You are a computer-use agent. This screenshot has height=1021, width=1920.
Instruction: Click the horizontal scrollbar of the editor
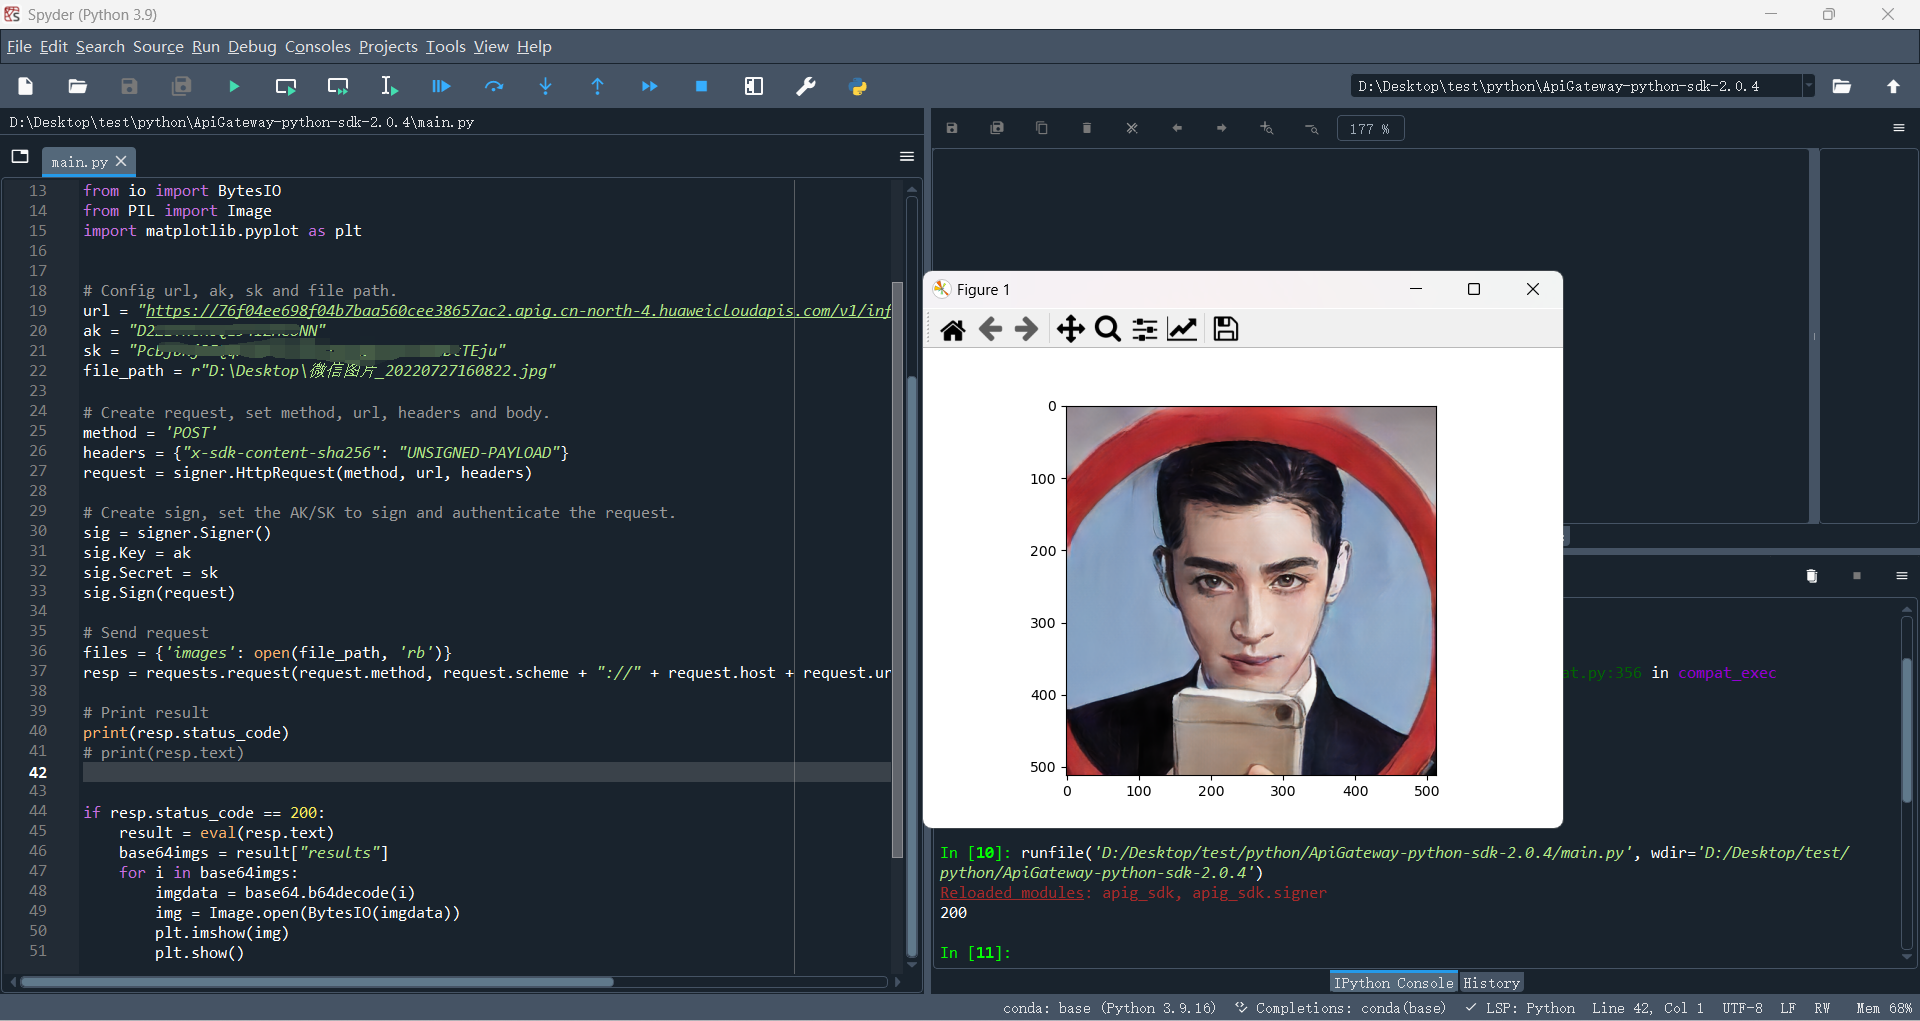317,982
